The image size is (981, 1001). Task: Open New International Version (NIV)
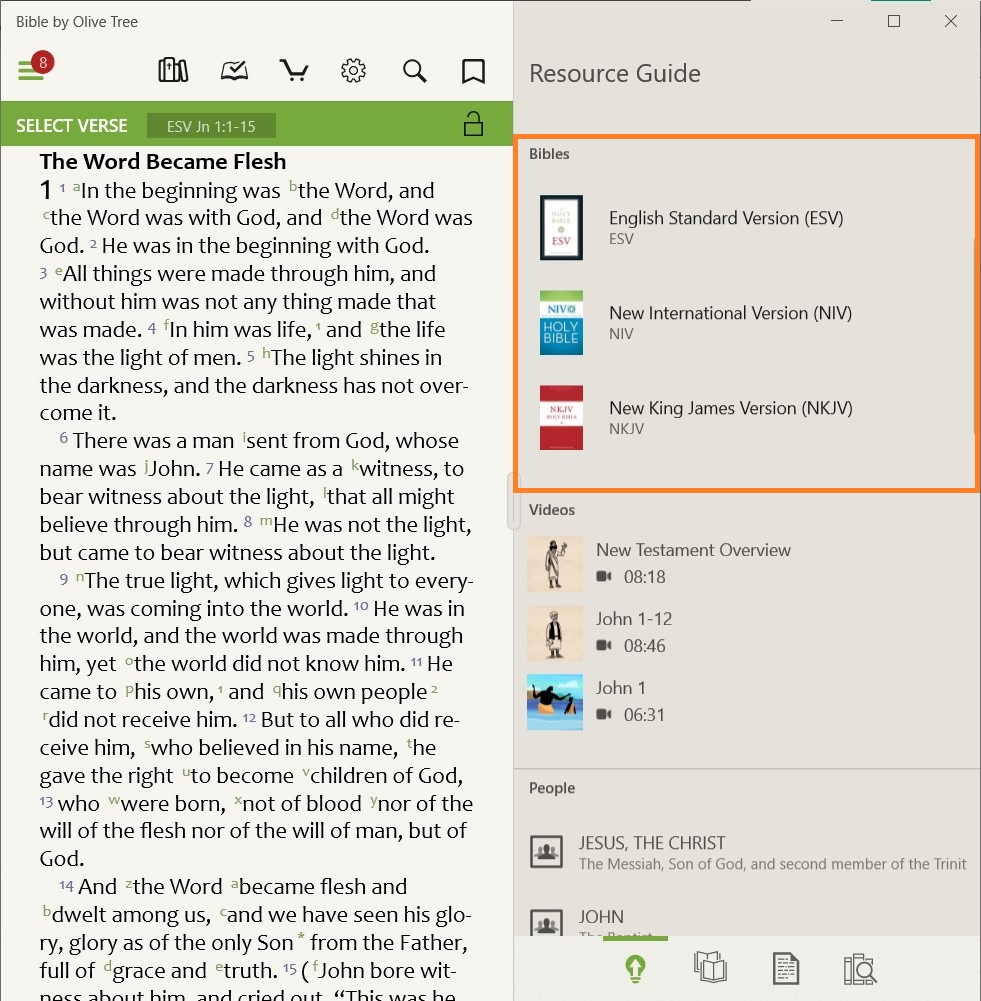click(x=745, y=323)
